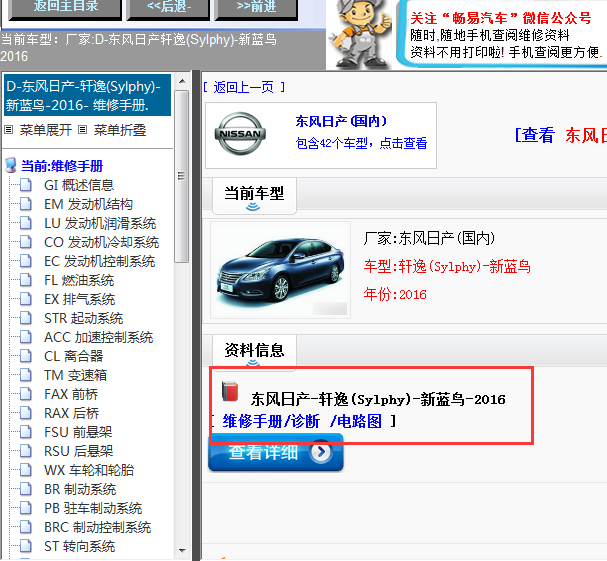607x561 pixels.
Task: Select the 当前车型 section tab
Action: pyautogui.click(x=254, y=196)
